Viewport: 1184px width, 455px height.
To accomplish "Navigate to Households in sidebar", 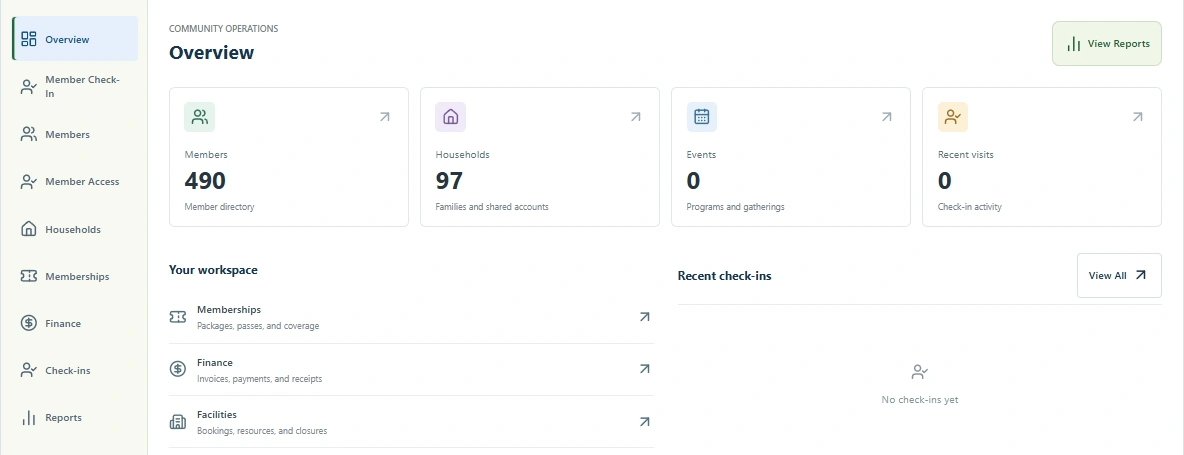I will (75, 229).
